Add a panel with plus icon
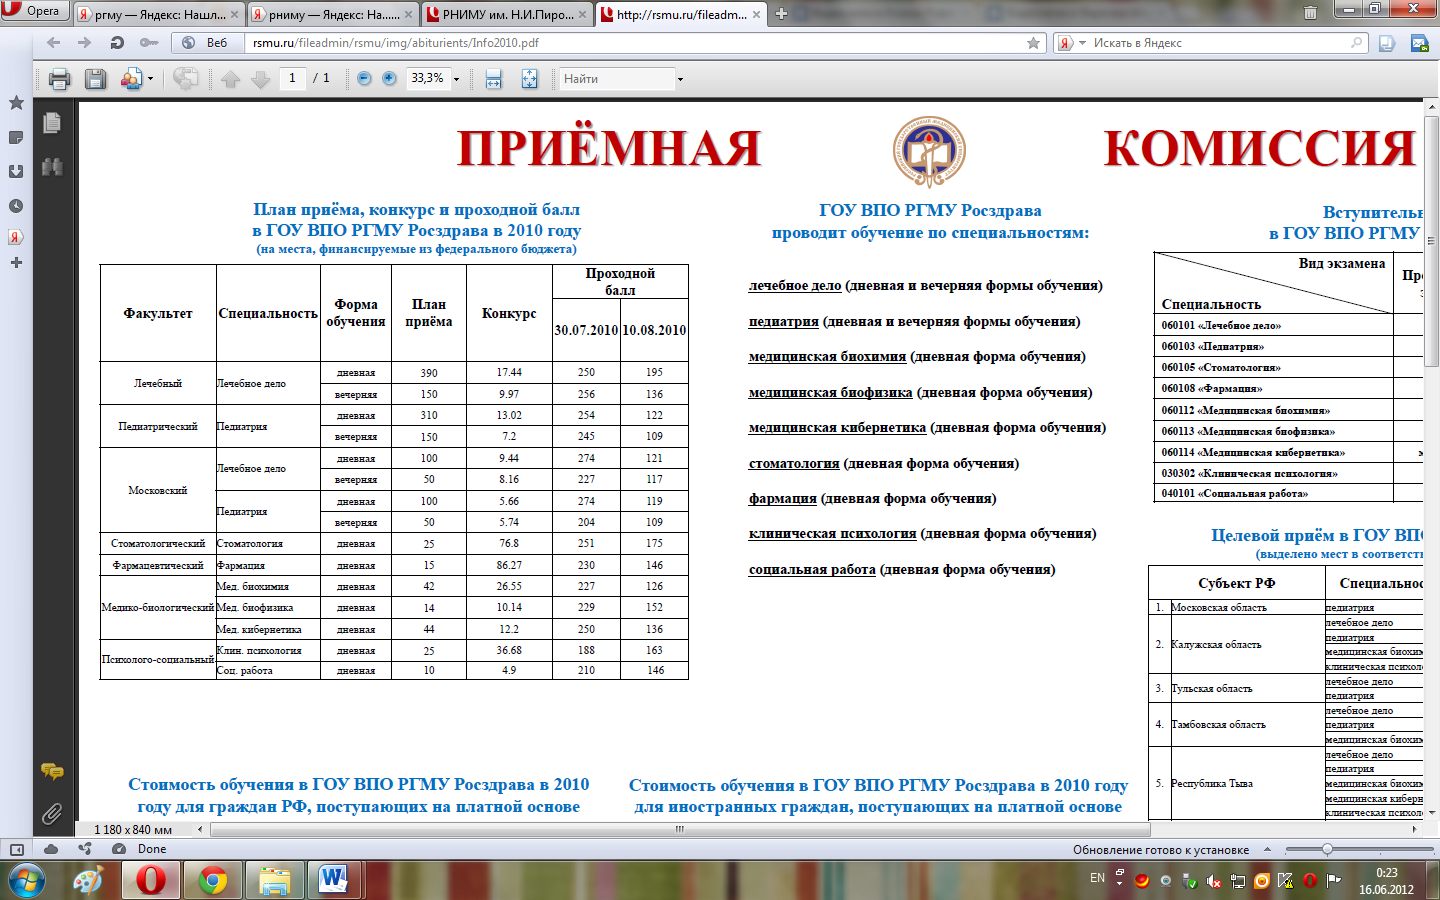 (16, 262)
